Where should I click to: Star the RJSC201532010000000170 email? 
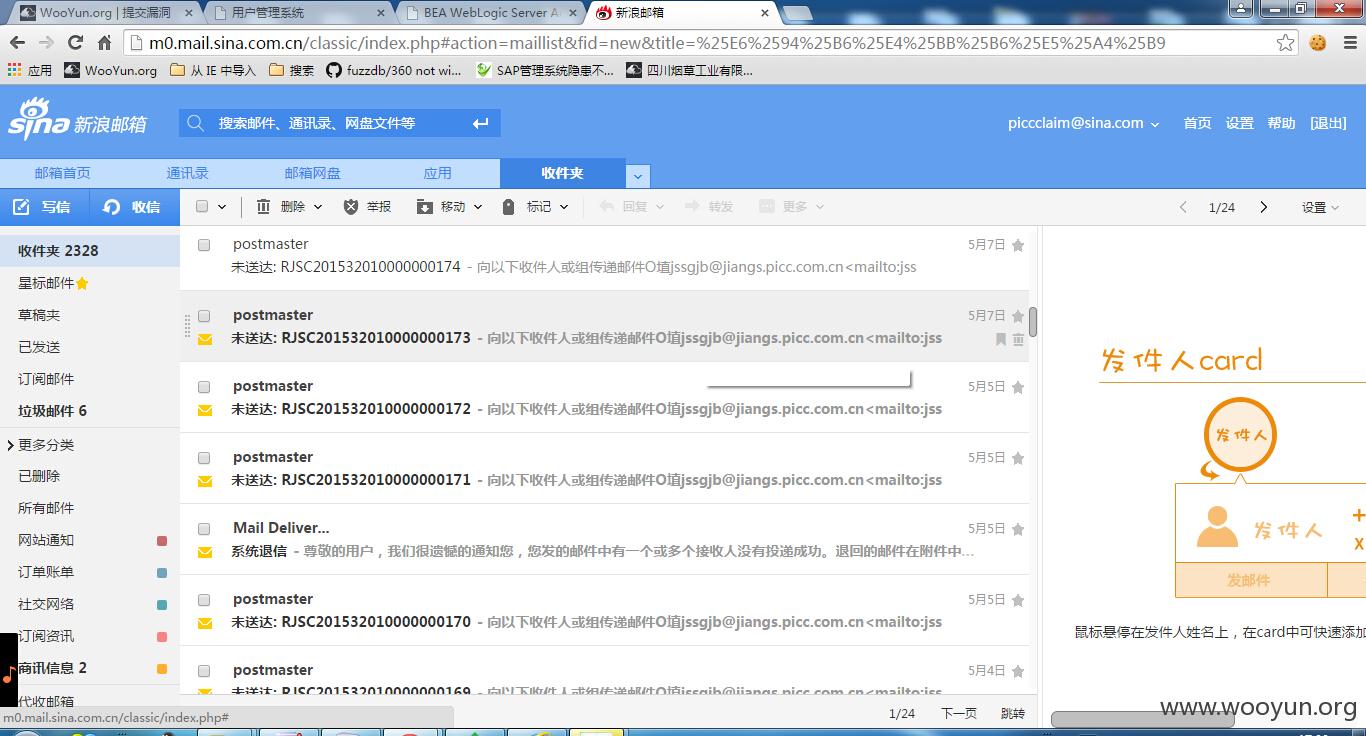point(1018,600)
